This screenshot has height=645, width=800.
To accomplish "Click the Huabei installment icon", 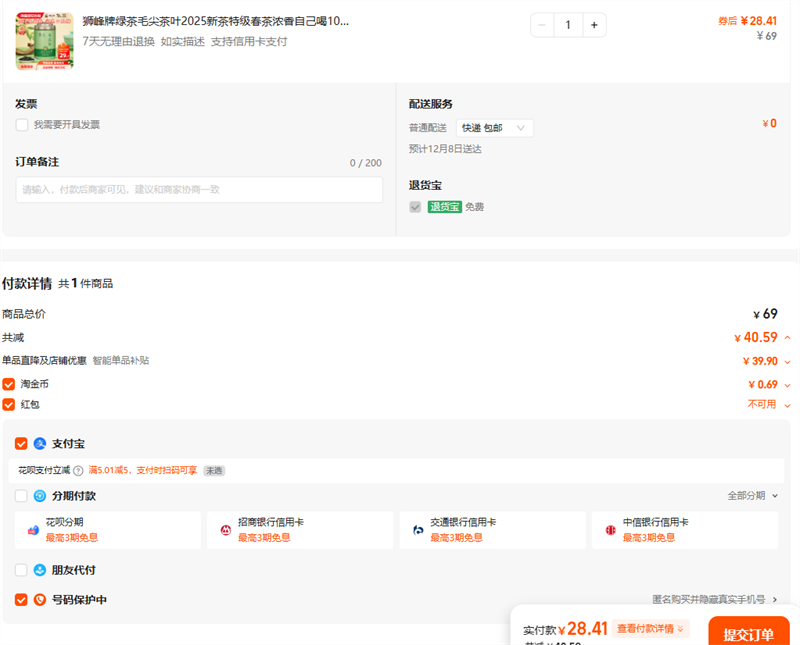I will point(33,530).
